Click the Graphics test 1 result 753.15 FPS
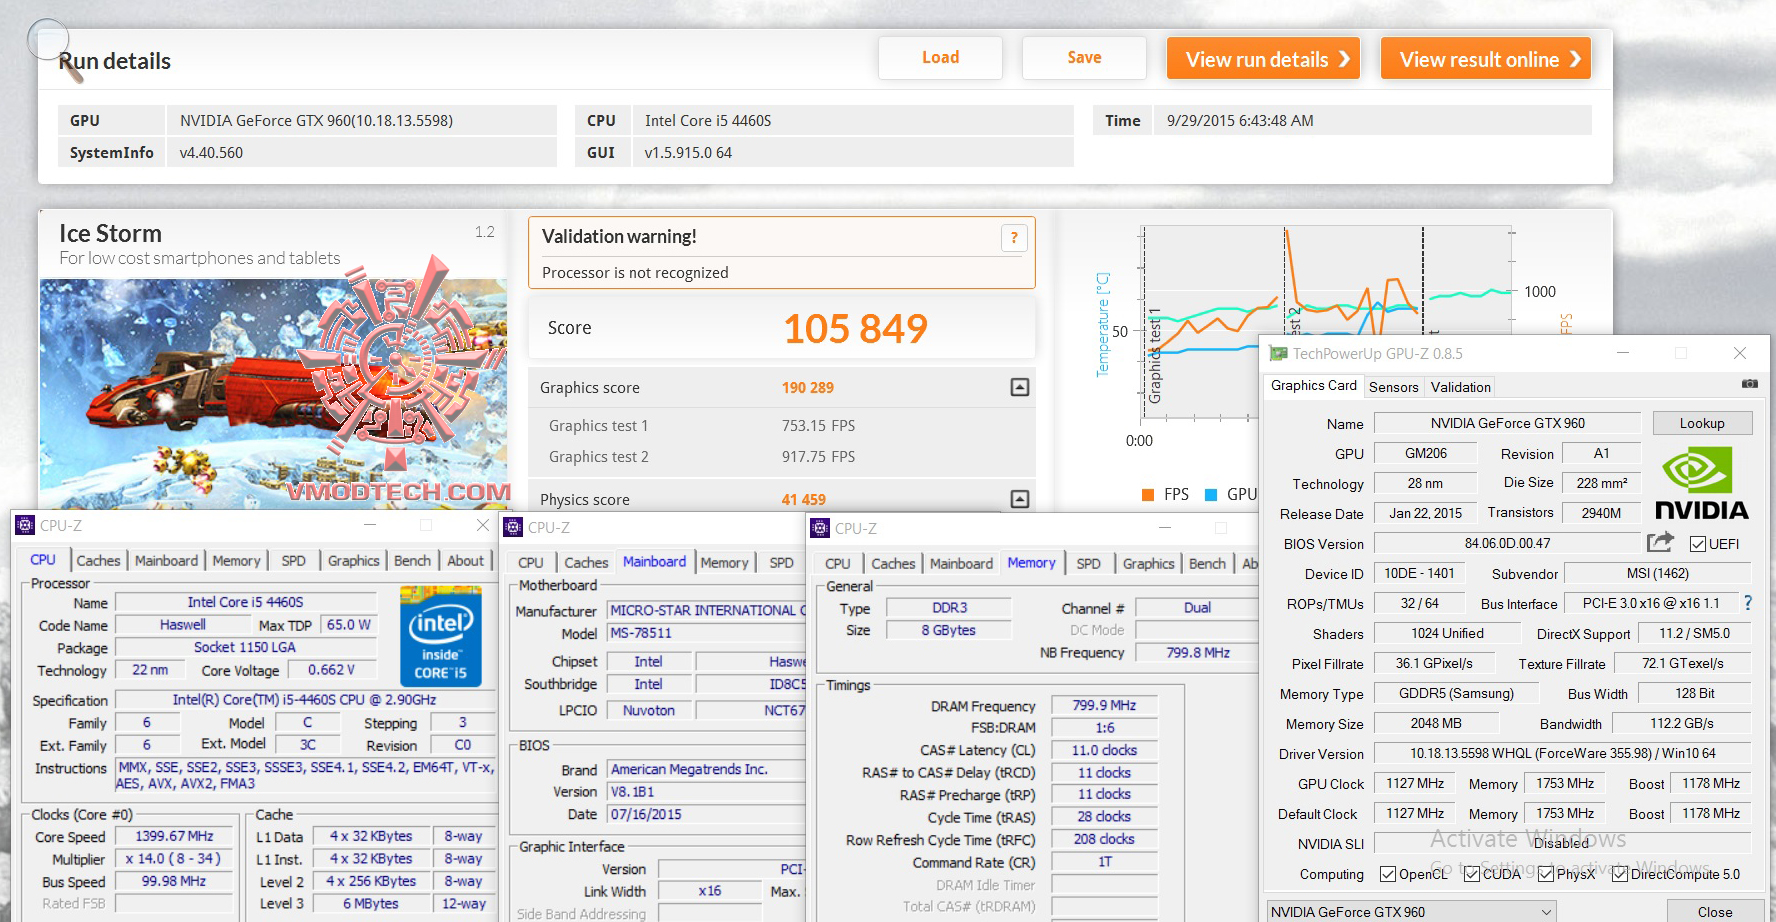 tap(818, 426)
